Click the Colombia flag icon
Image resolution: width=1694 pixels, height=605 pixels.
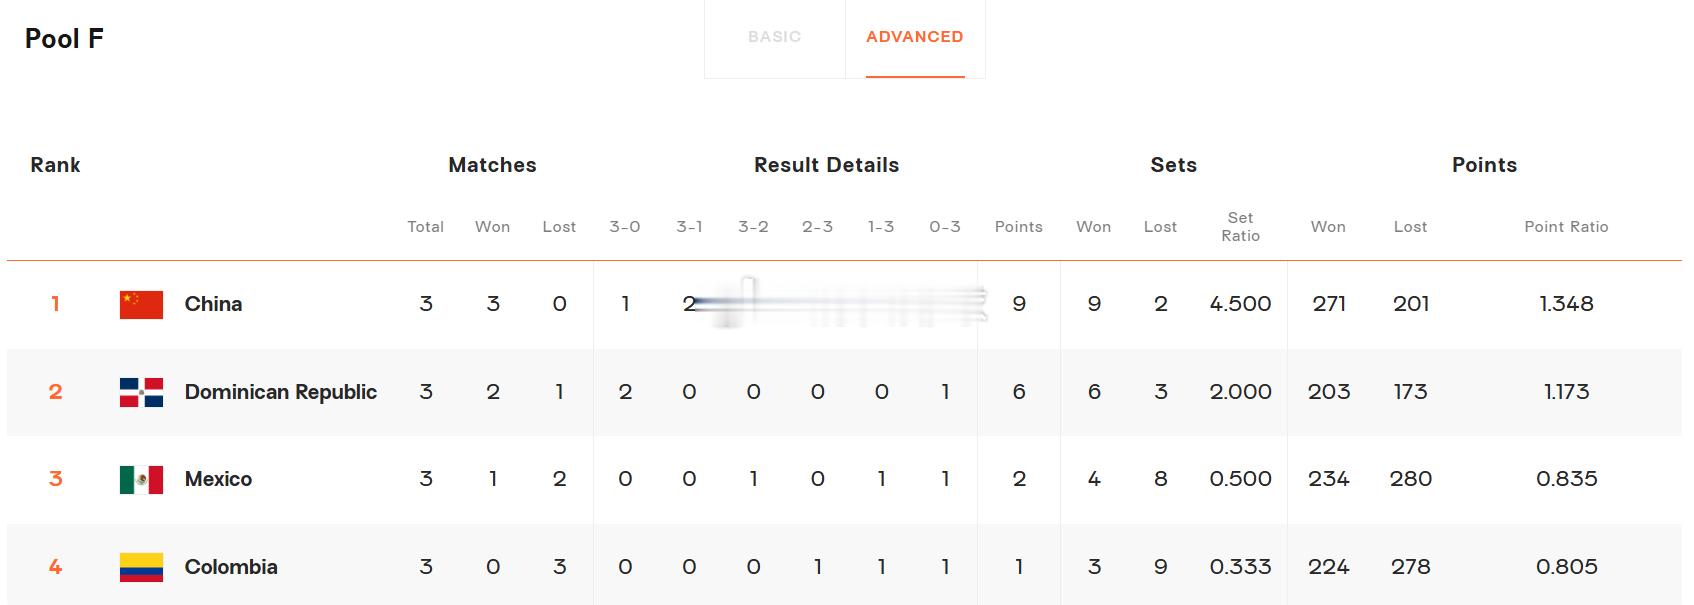pyautogui.click(x=141, y=567)
